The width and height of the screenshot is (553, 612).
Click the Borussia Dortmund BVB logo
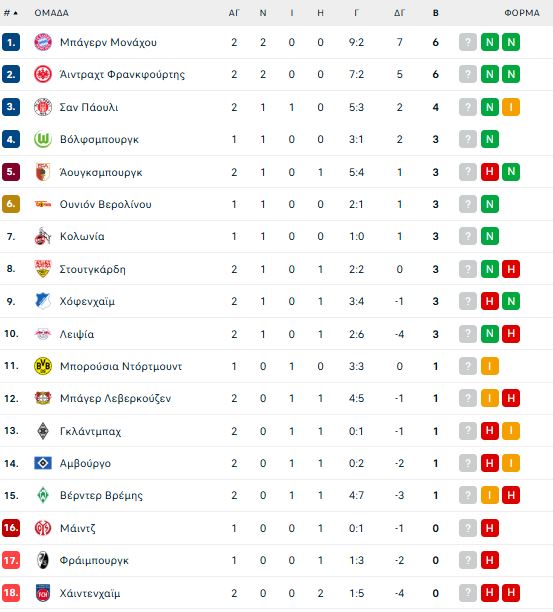43,366
